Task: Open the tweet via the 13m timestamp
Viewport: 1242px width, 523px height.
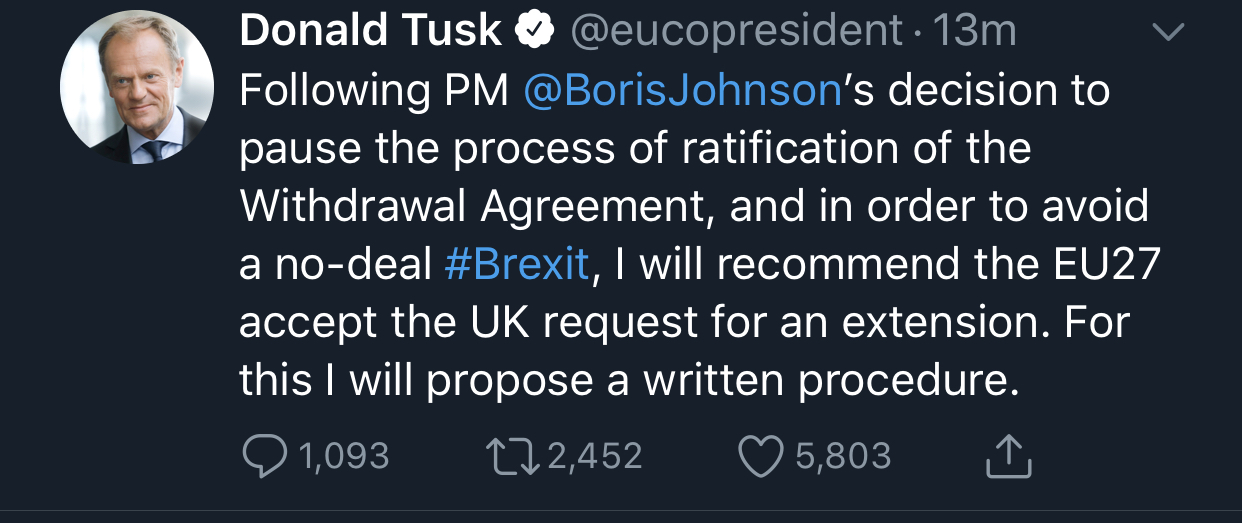Action: pyautogui.click(x=973, y=32)
